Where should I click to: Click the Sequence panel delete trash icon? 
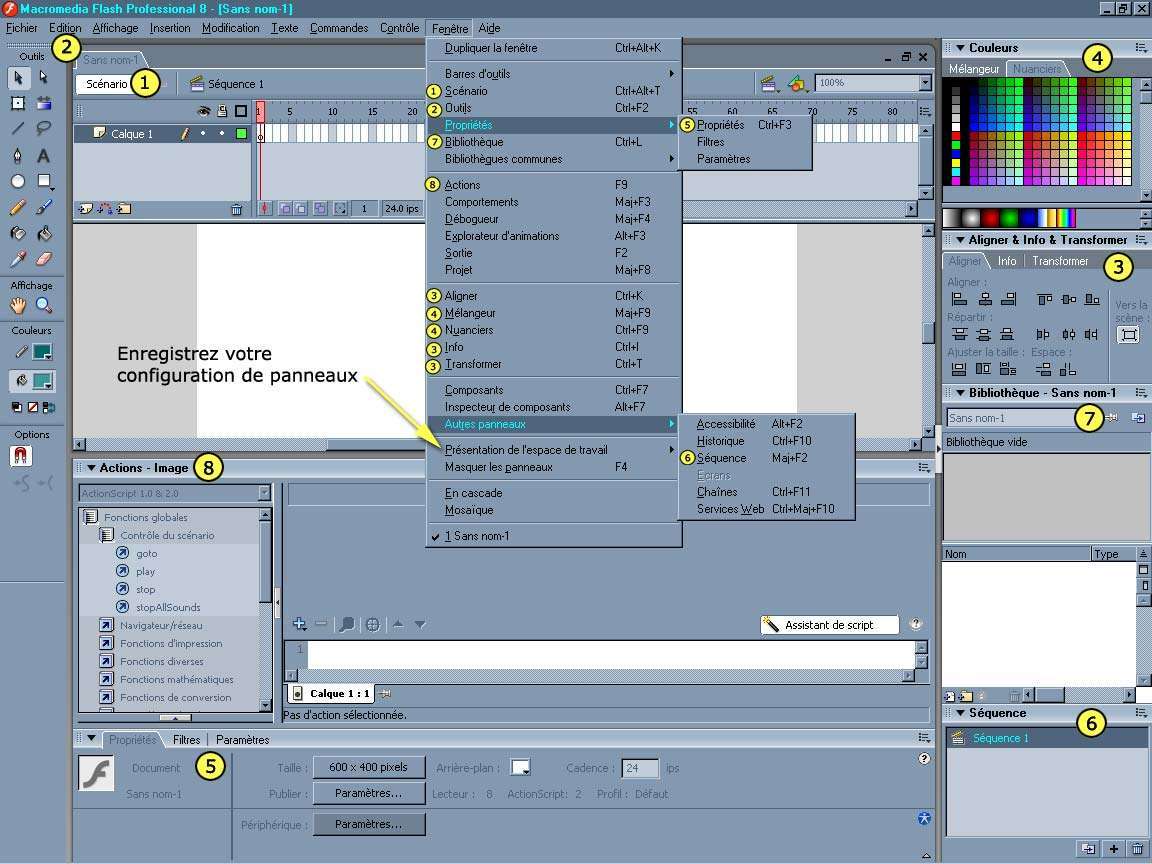(1137, 849)
